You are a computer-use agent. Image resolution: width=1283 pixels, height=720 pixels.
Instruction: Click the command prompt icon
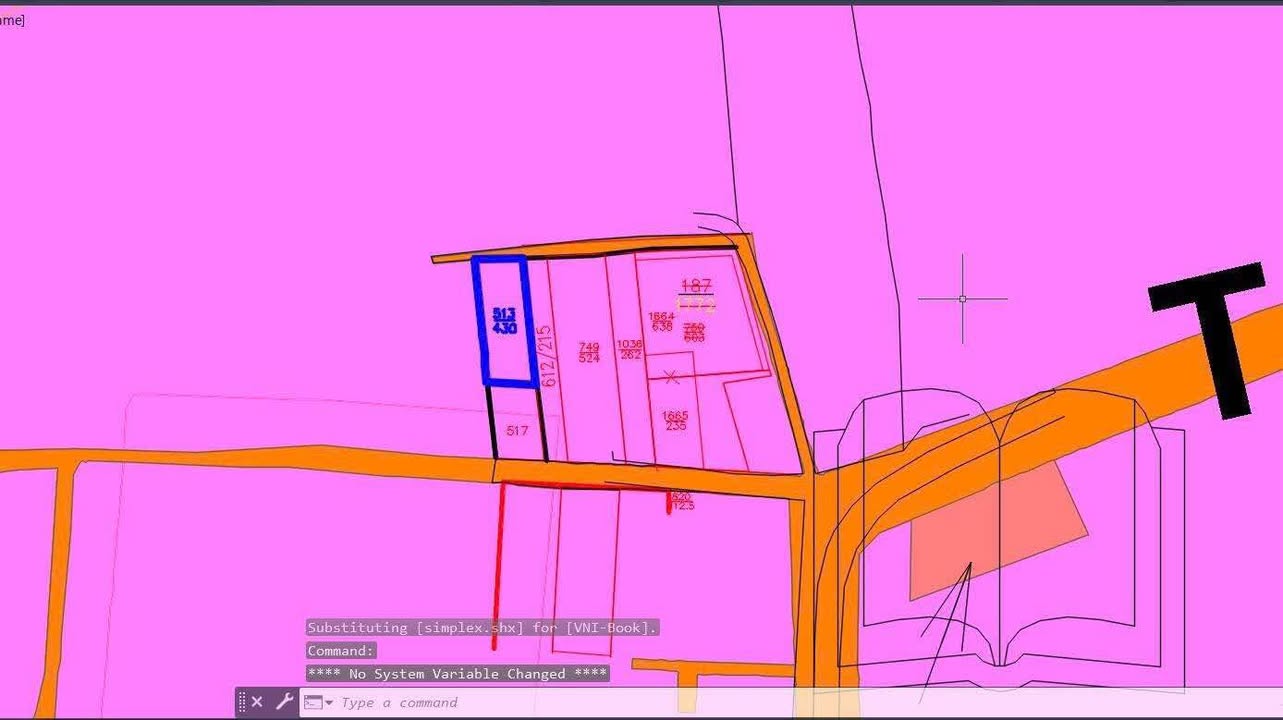tap(312, 702)
